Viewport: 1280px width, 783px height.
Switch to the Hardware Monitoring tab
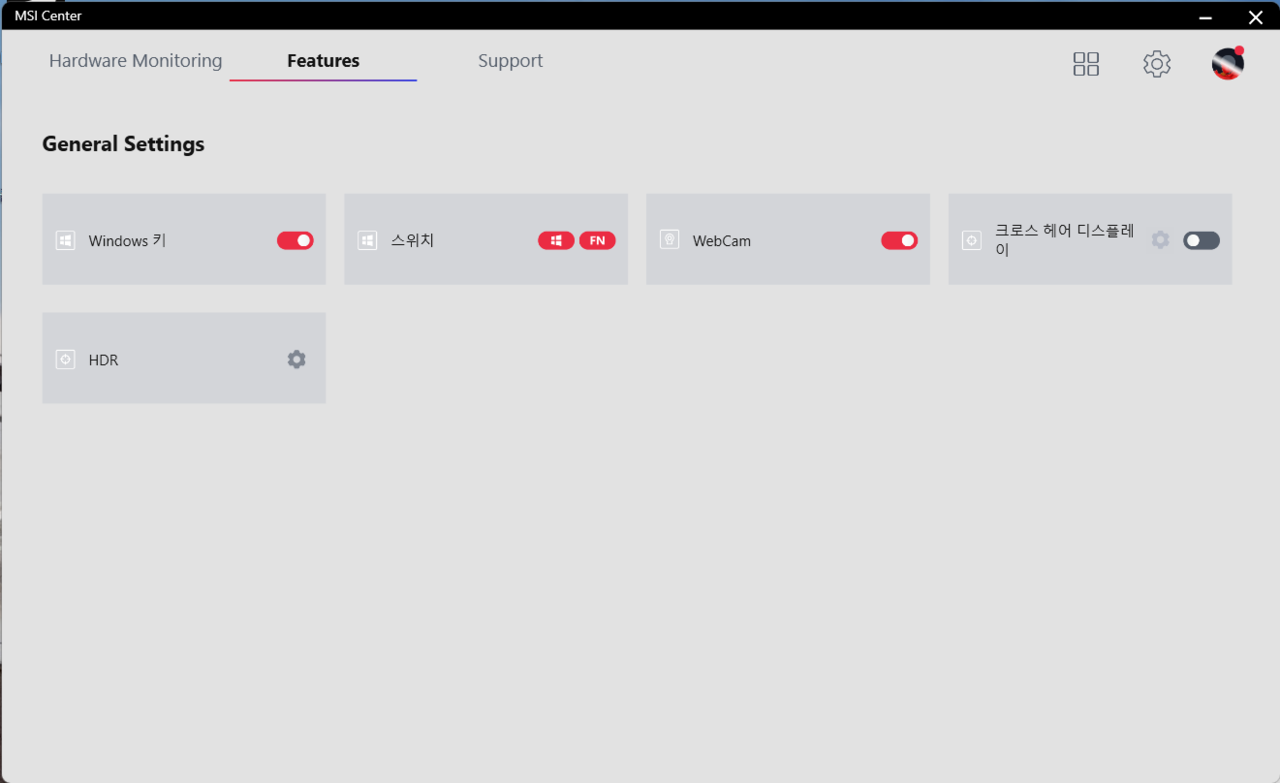(135, 61)
